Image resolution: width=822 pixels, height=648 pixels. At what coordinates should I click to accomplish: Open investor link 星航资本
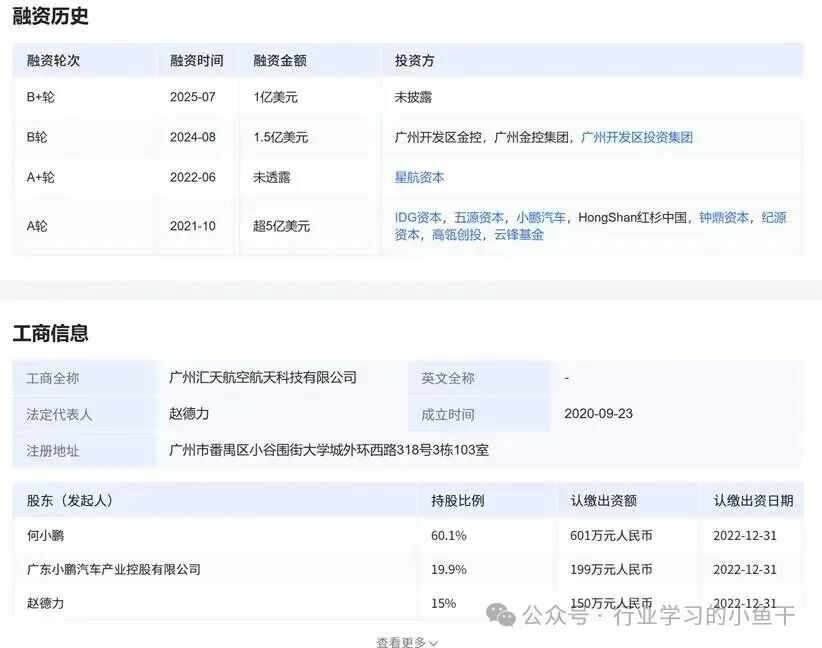click(419, 177)
